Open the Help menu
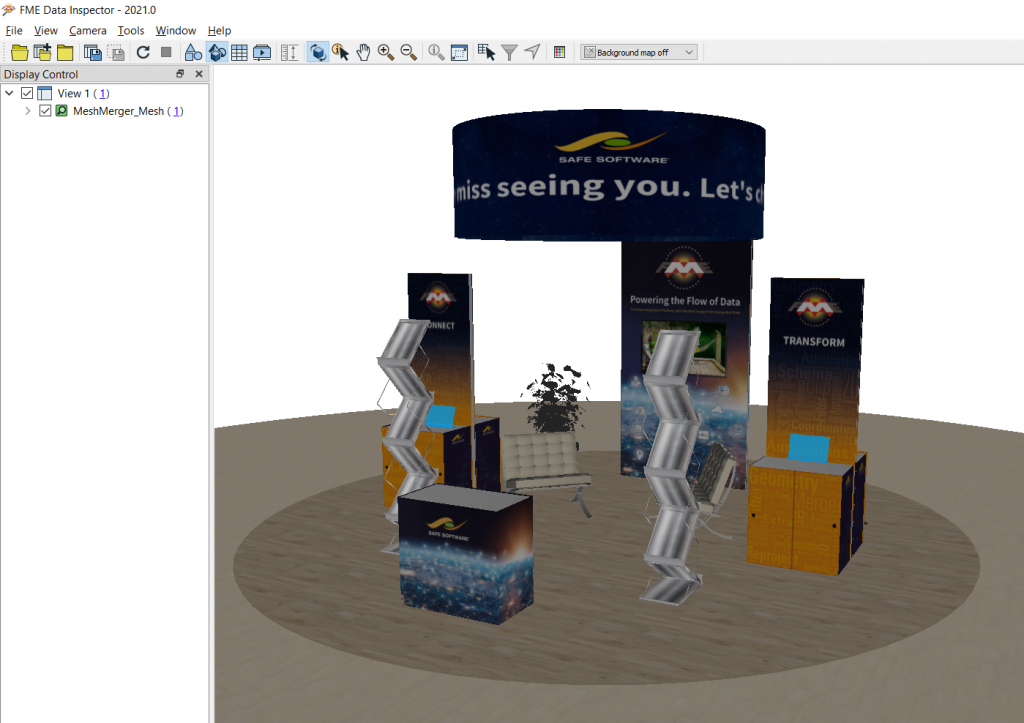 [x=219, y=31]
